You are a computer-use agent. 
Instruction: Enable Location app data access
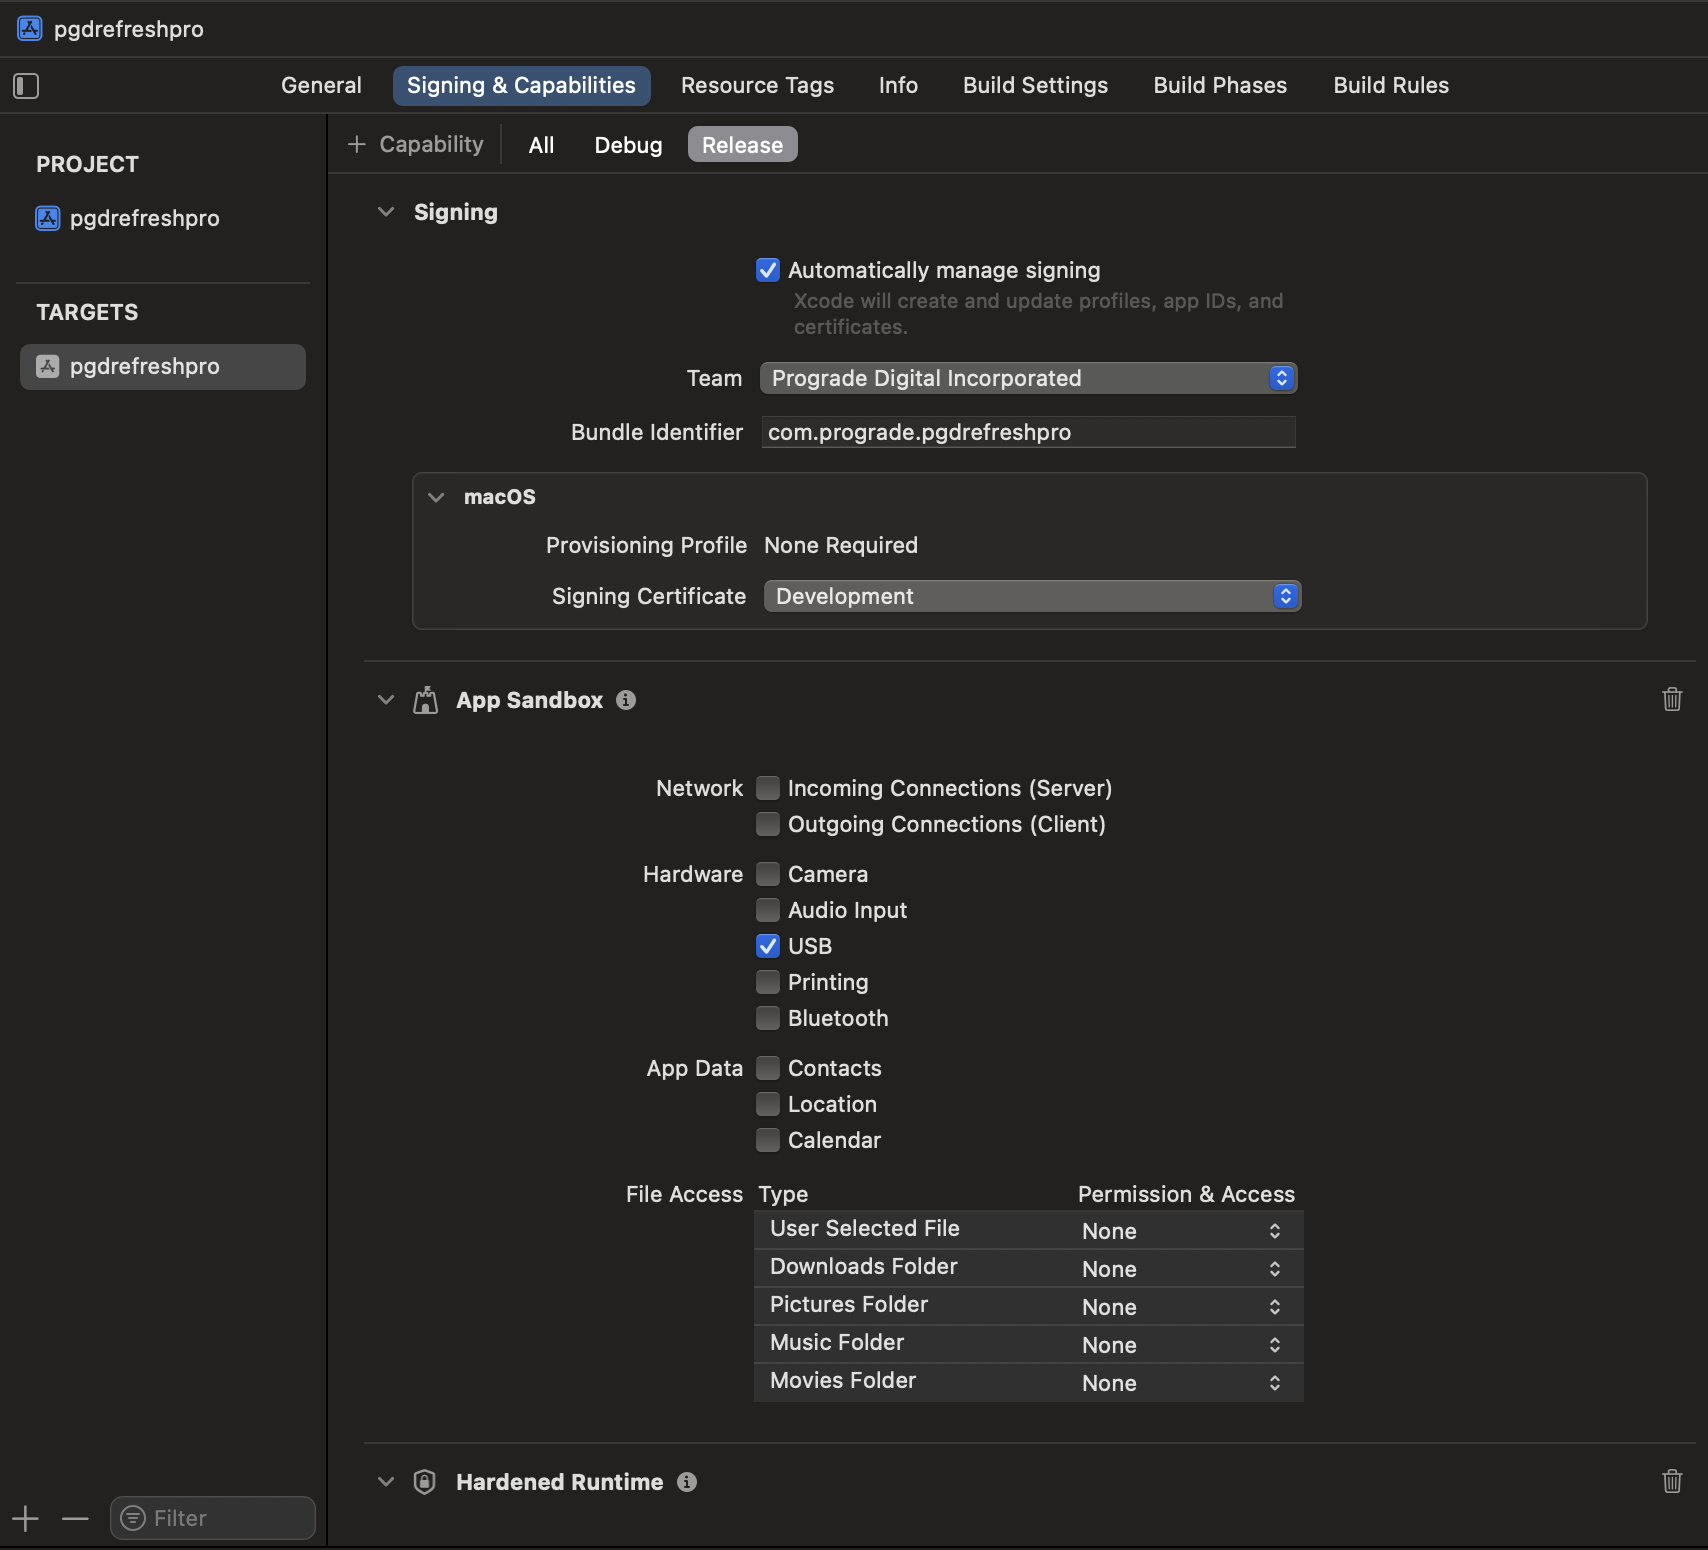[x=768, y=1104]
